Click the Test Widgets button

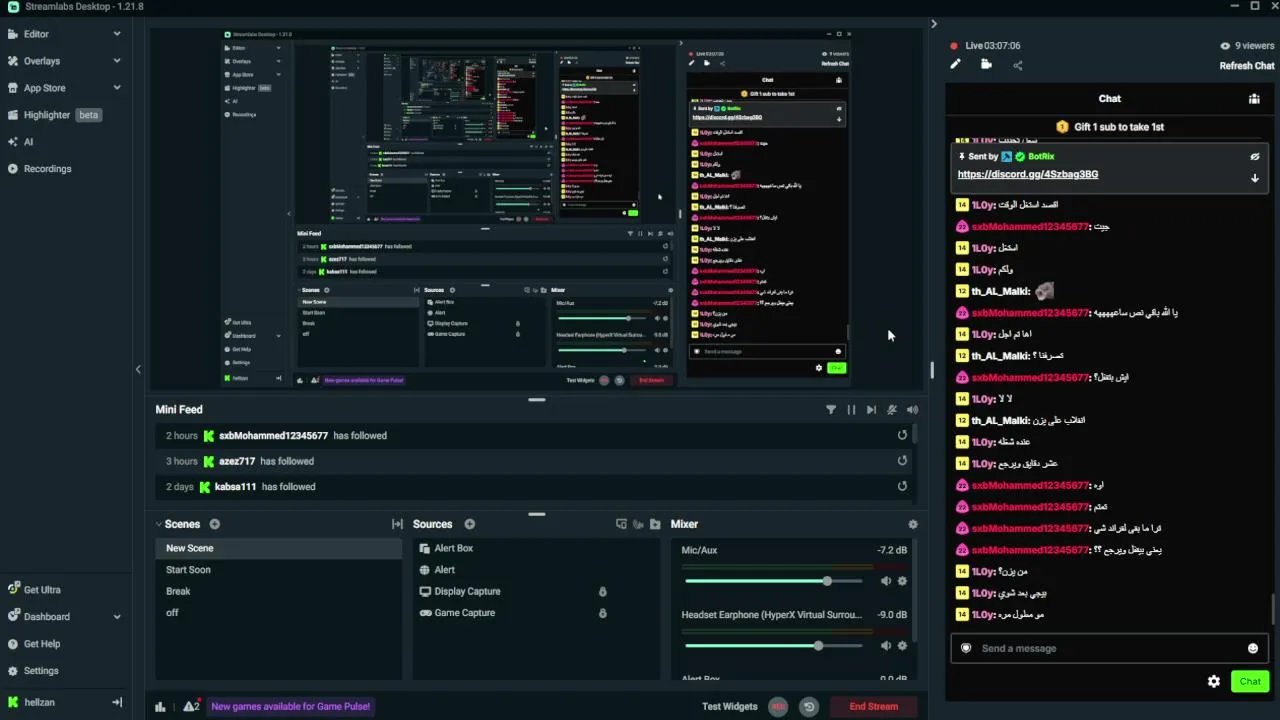[x=730, y=707]
